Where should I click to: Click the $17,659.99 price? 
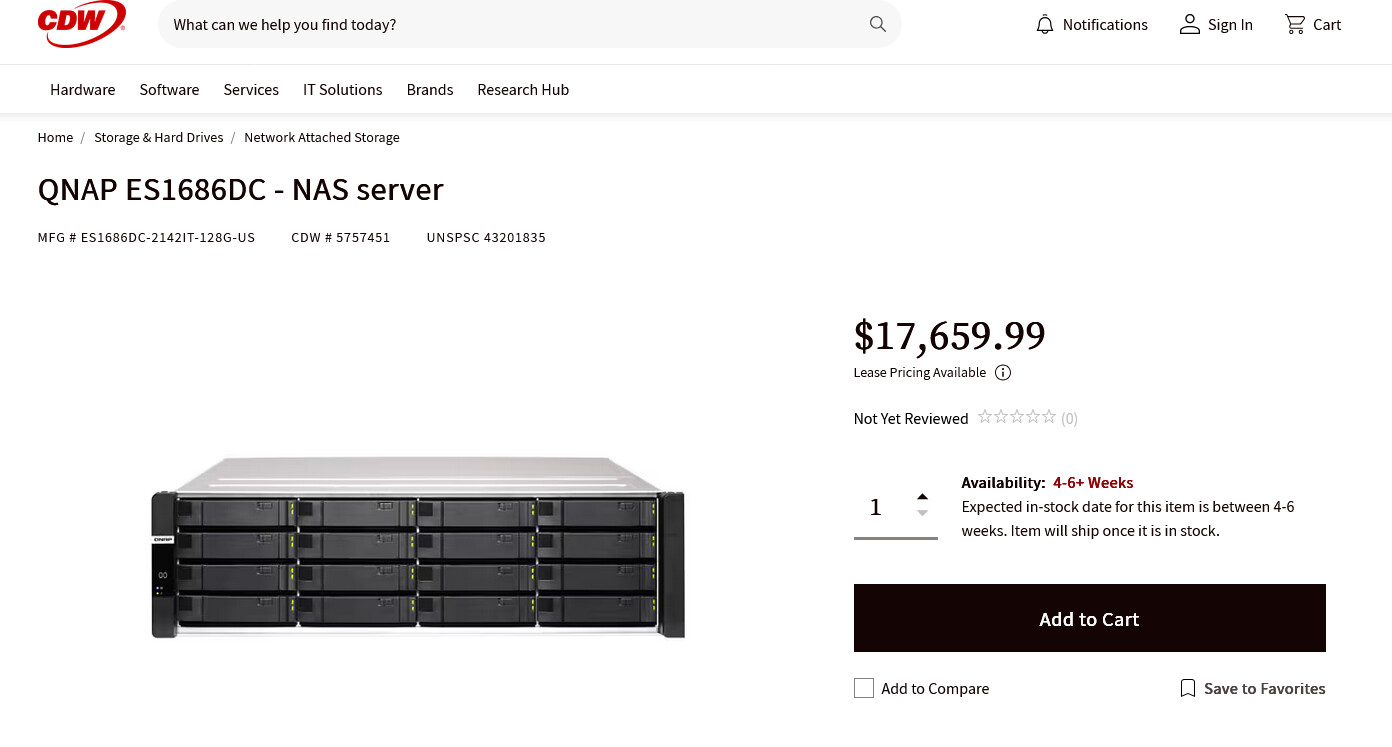(950, 335)
